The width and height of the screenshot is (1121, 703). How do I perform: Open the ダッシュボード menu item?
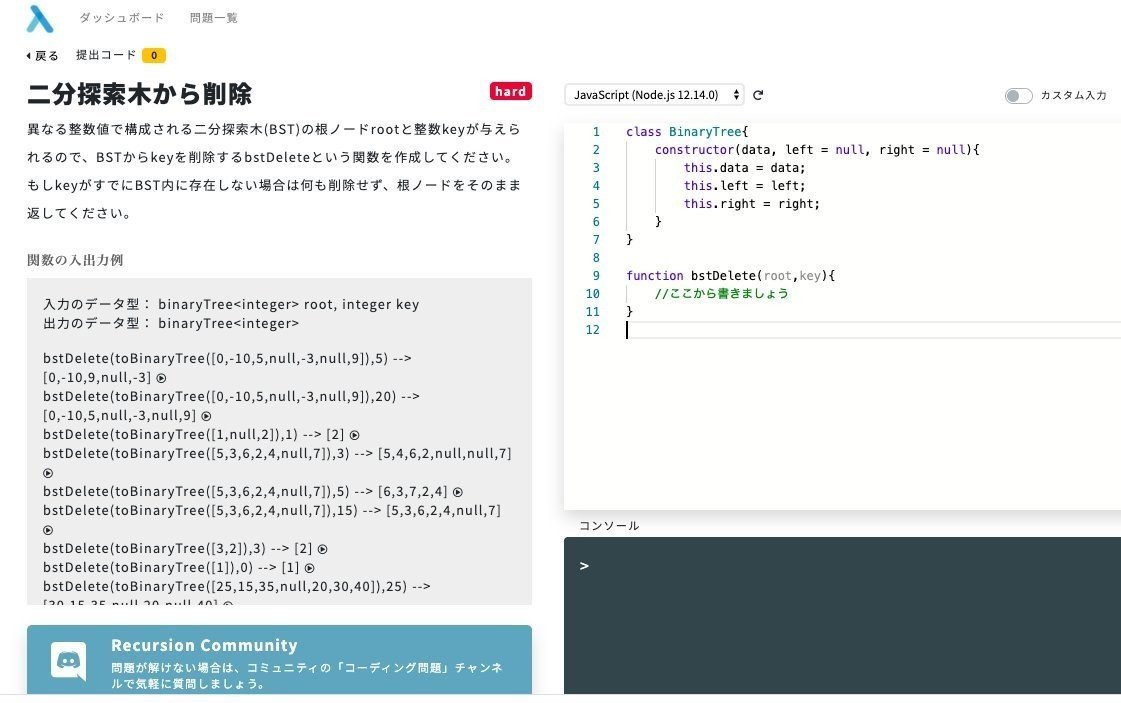[x=122, y=17]
